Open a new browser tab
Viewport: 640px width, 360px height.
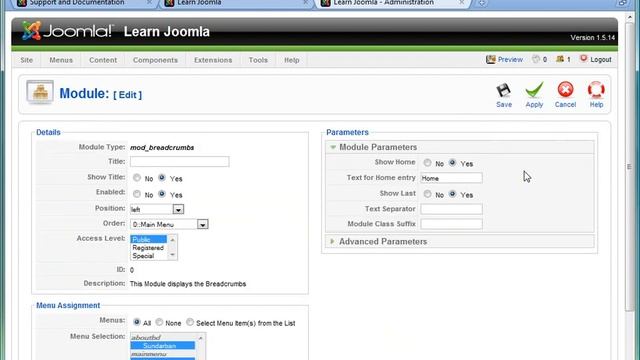point(482,3)
